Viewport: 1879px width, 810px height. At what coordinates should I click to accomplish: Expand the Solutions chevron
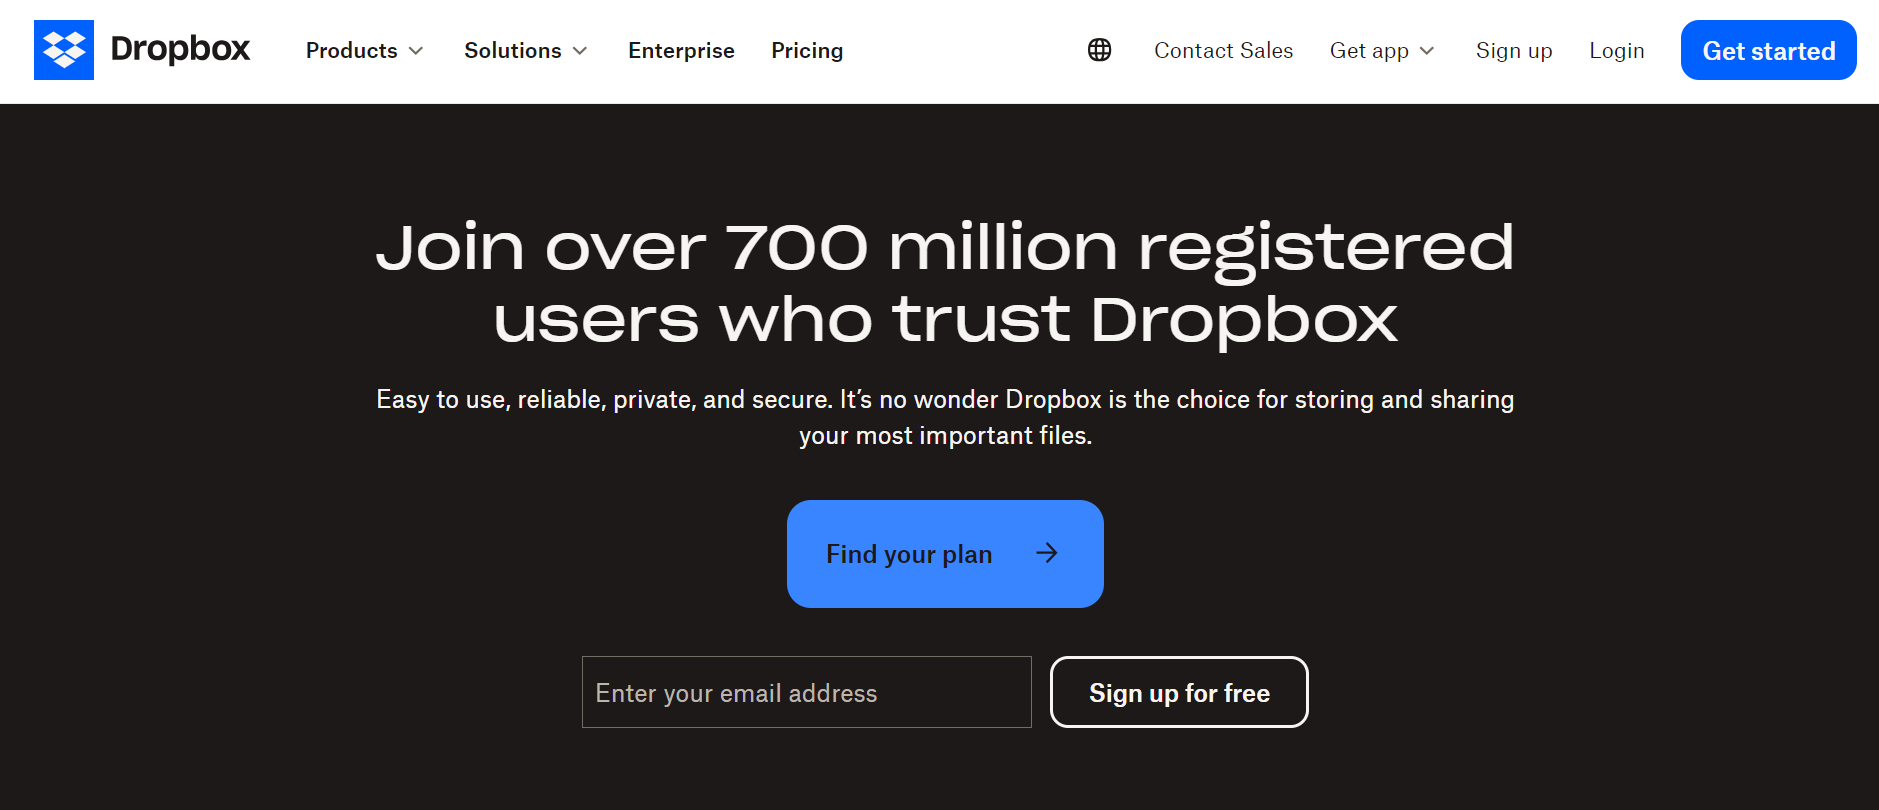tap(580, 51)
